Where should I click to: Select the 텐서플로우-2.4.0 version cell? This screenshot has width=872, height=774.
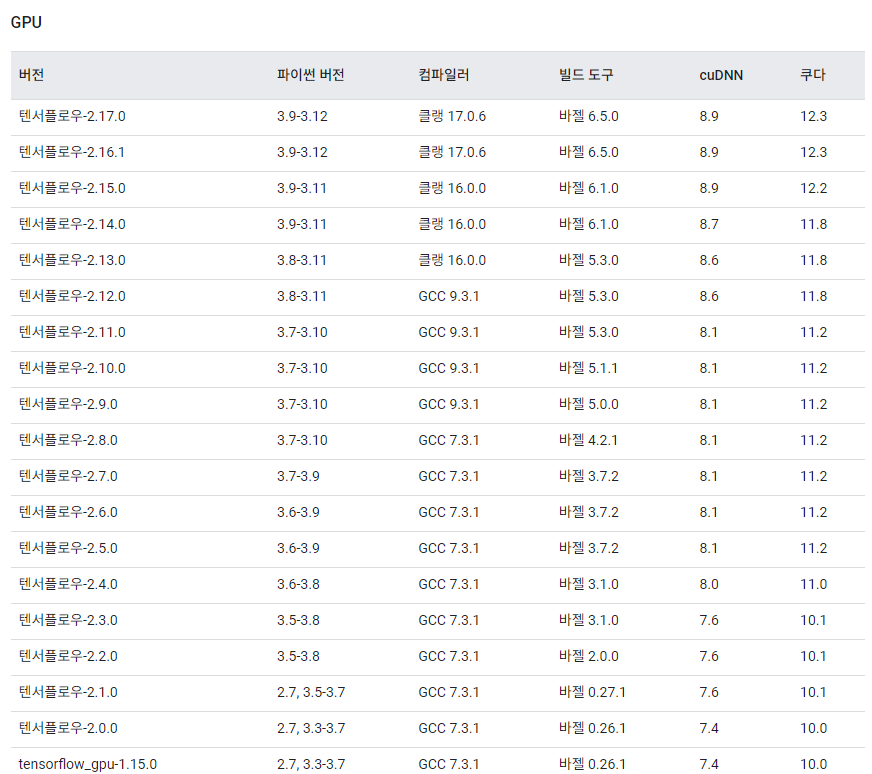coord(68,584)
